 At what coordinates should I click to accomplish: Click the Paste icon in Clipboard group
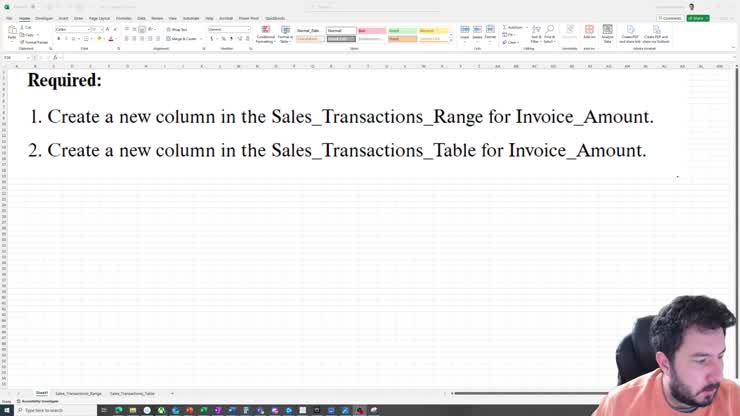tap(12, 32)
